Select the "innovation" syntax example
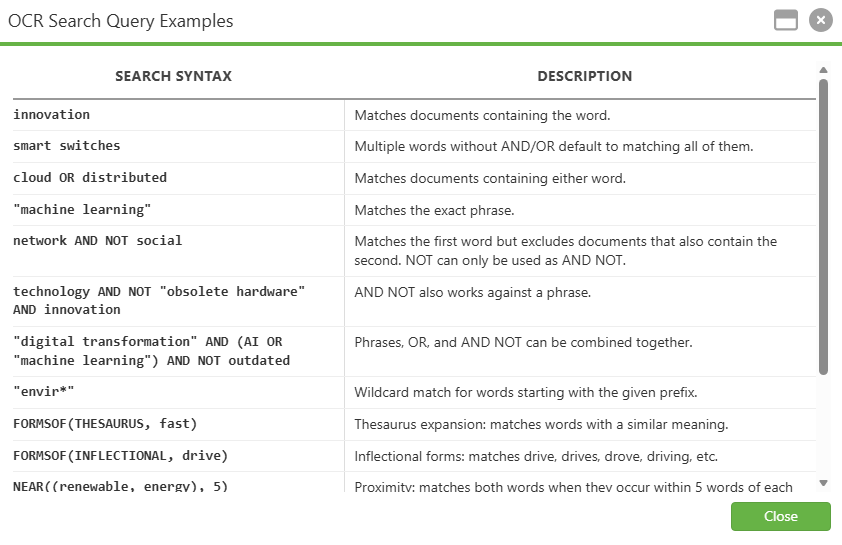Viewport: 842px width, 545px height. click(52, 114)
